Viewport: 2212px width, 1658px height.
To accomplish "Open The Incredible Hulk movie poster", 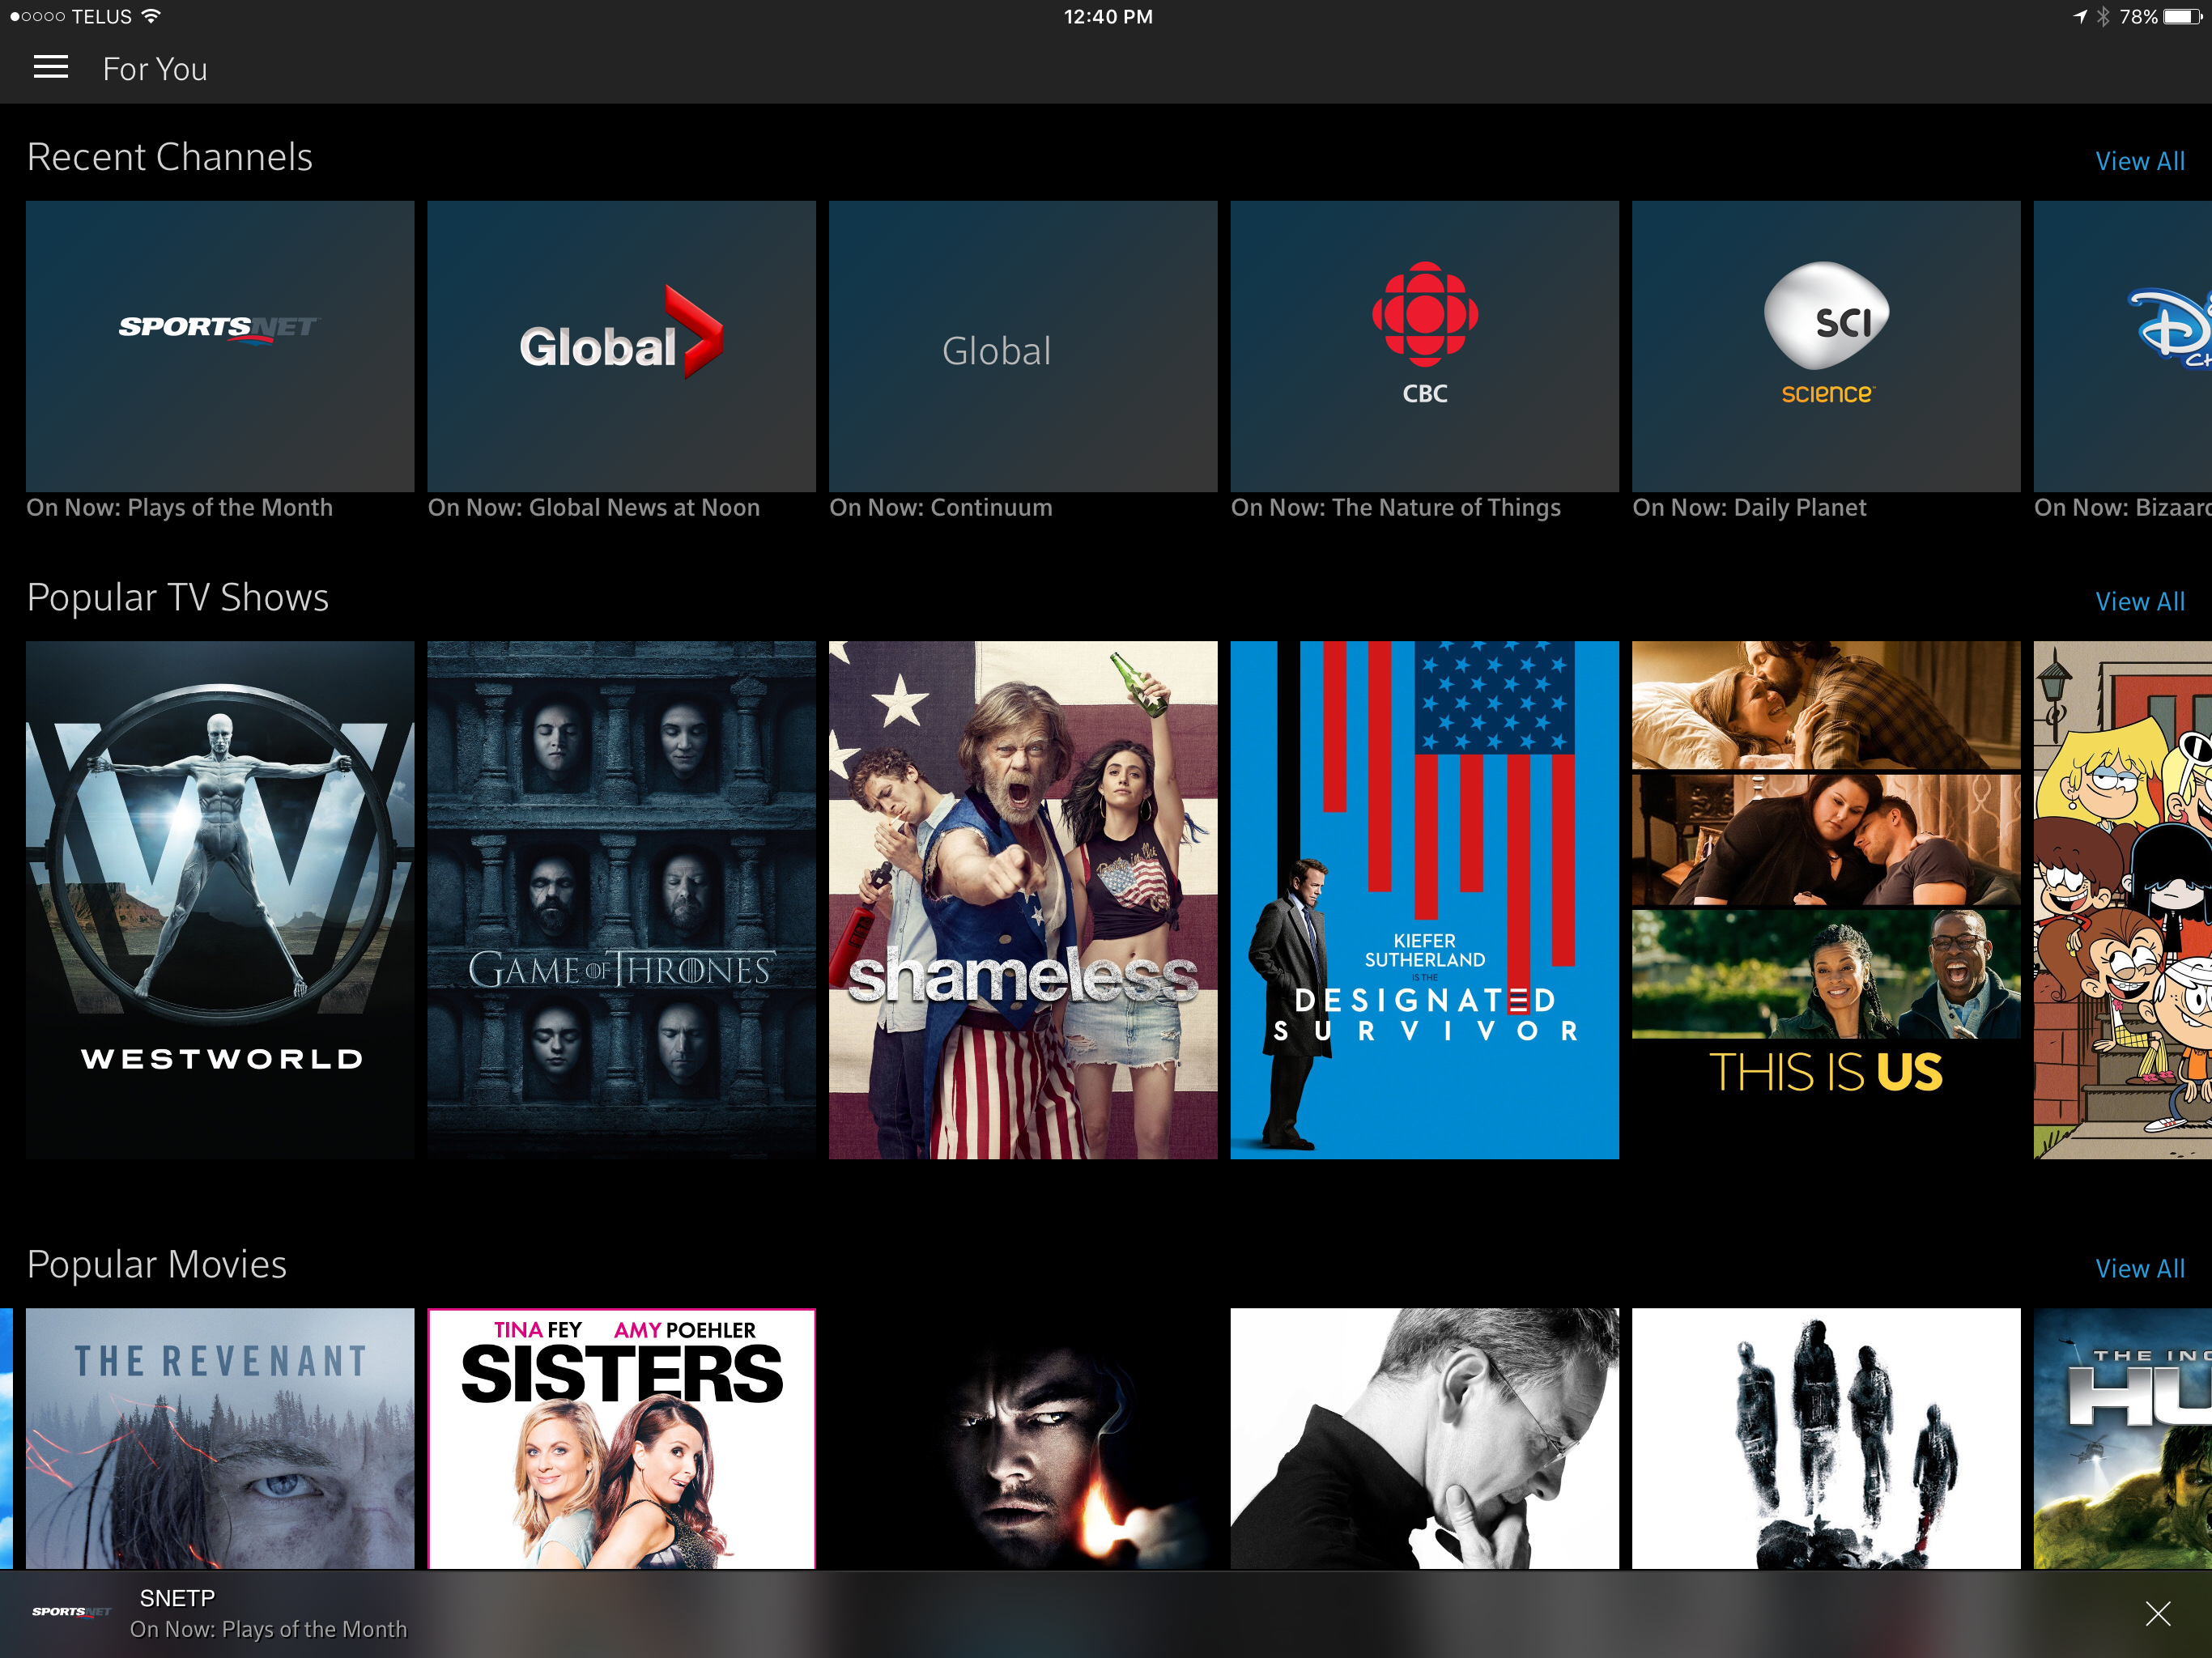I will coord(2123,1438).
